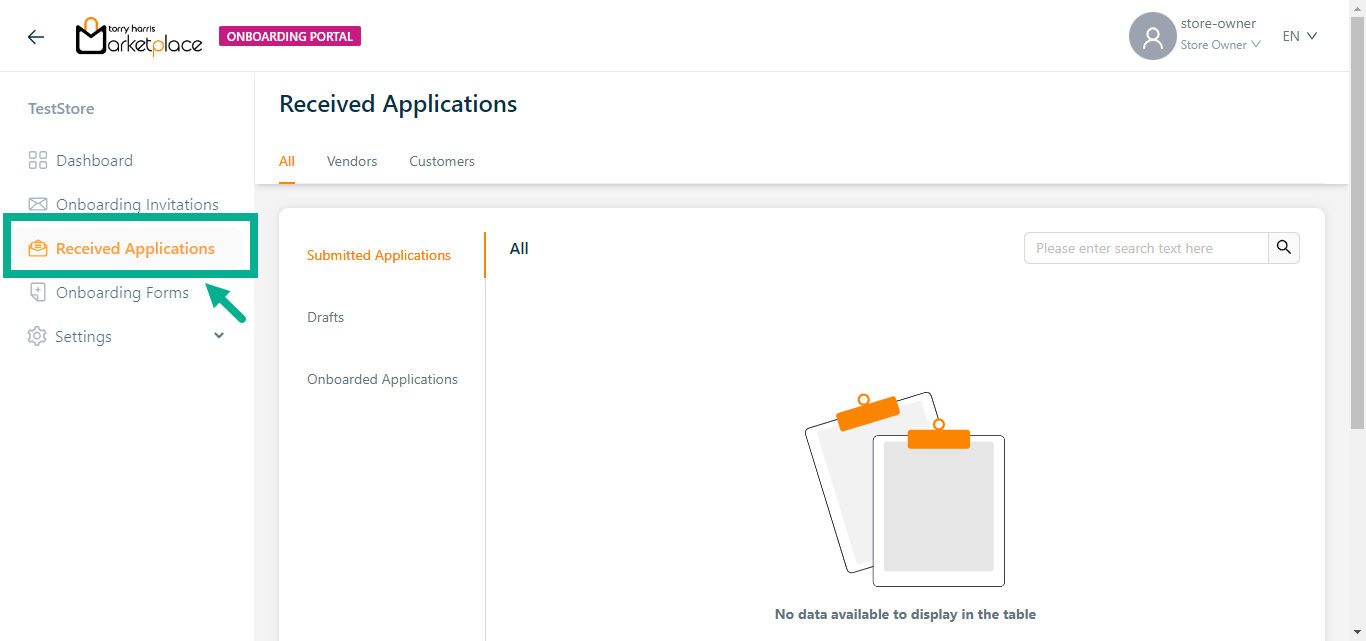Click the store-owner user avatar
This screenshot has width=1366, height=641.
coord(1152,37)
